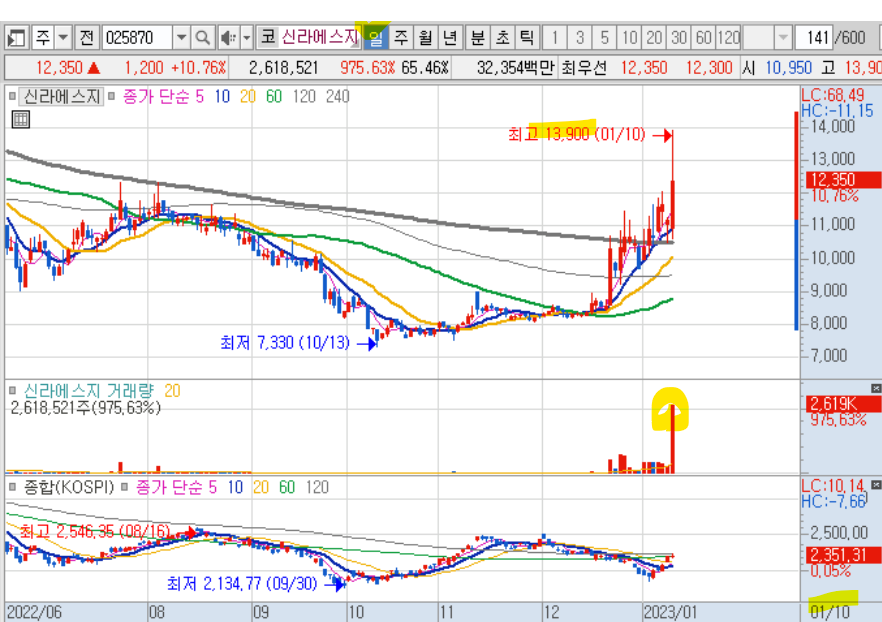Select the gray 120 moving average in price legend
The width and height of the screenshot is (882, 622).
[x=304, y=97]
